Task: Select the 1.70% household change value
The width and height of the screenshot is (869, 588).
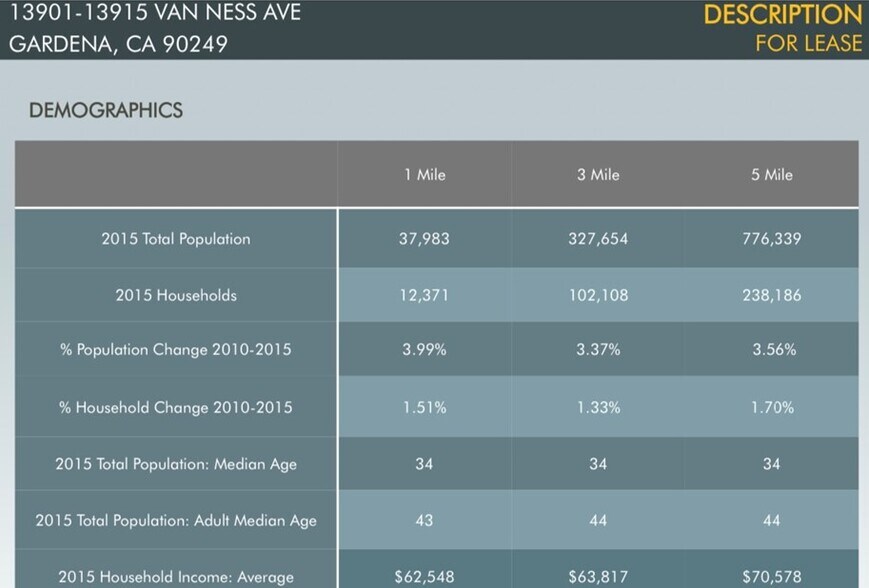Action: pos(771,407)
